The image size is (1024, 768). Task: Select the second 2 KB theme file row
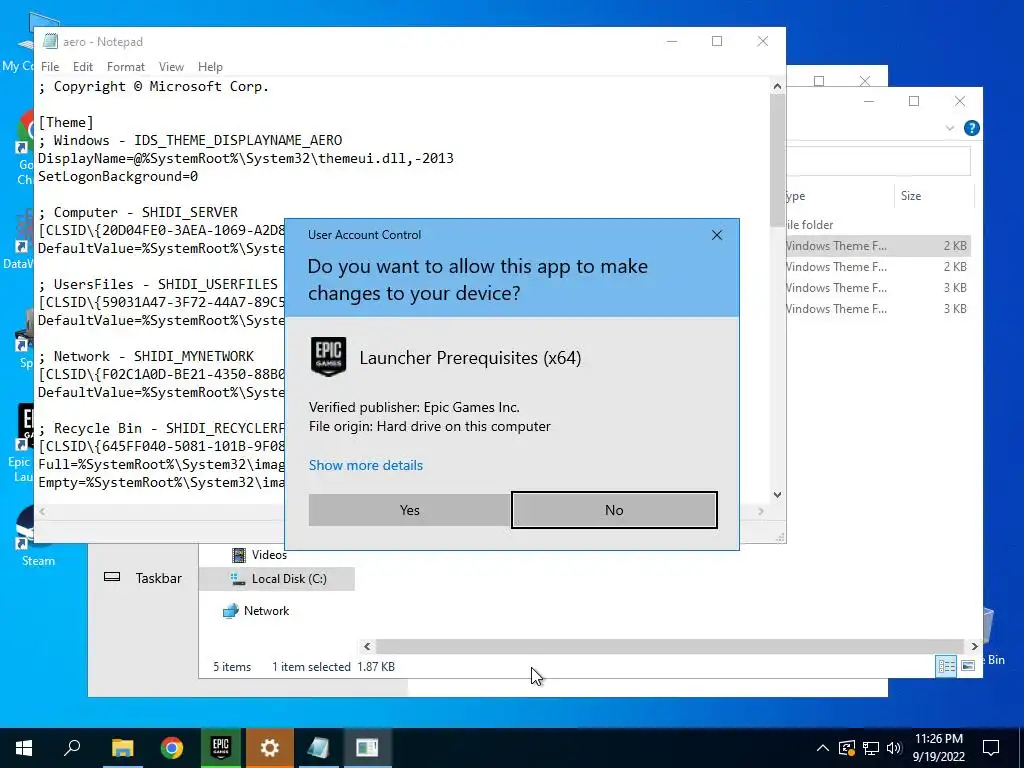[878, 266]
